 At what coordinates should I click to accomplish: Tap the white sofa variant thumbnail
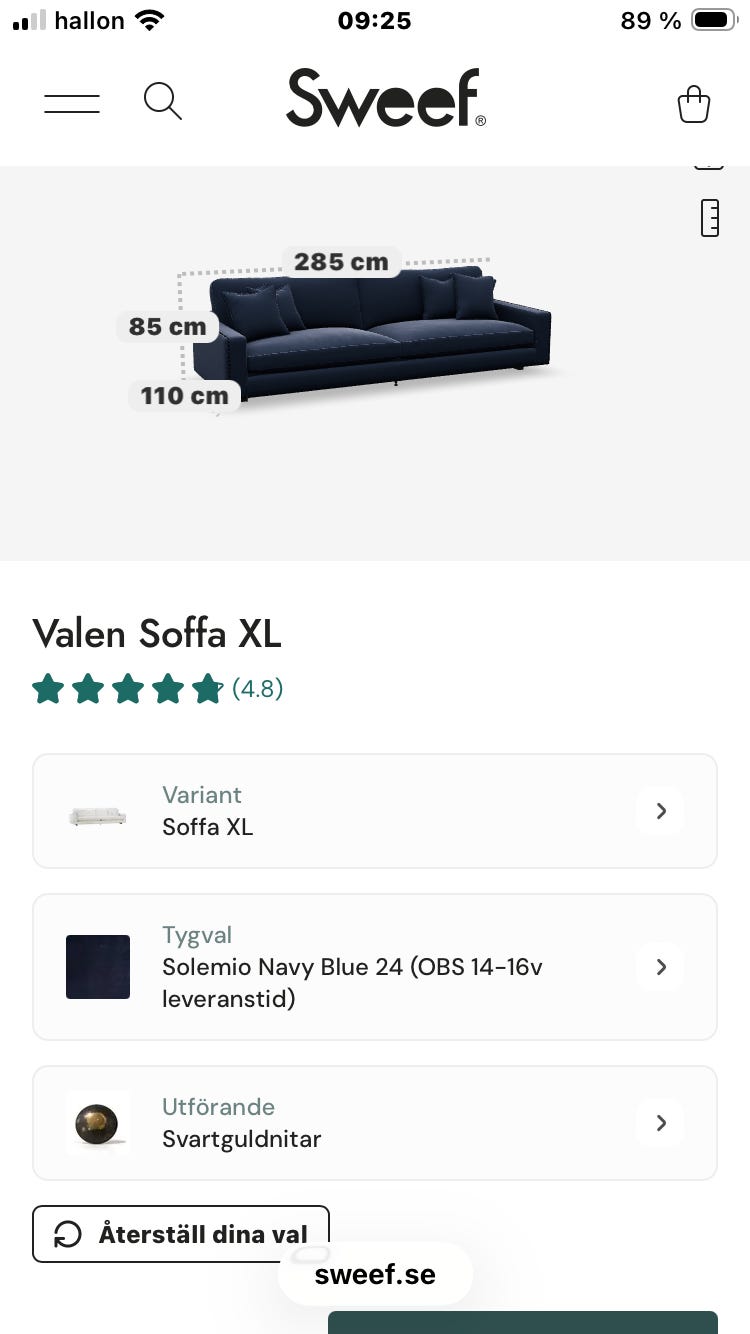pos(98,816)
